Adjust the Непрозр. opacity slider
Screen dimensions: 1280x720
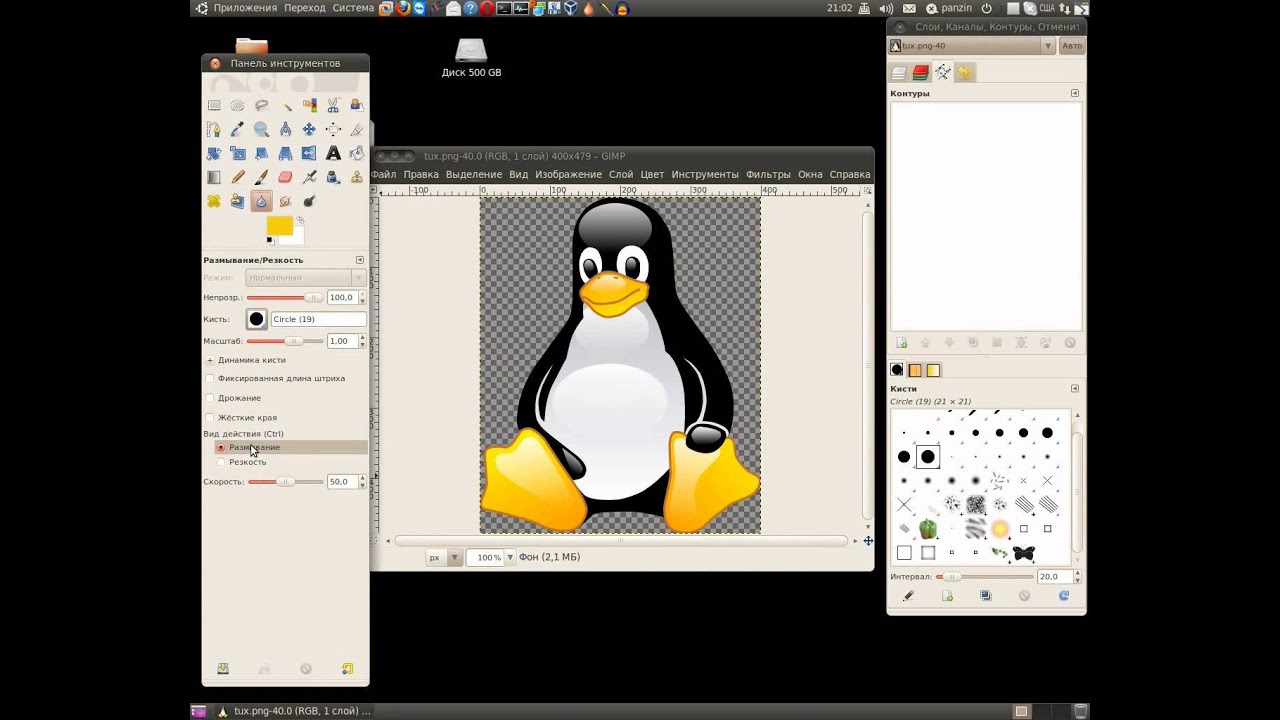pos(285,298)
